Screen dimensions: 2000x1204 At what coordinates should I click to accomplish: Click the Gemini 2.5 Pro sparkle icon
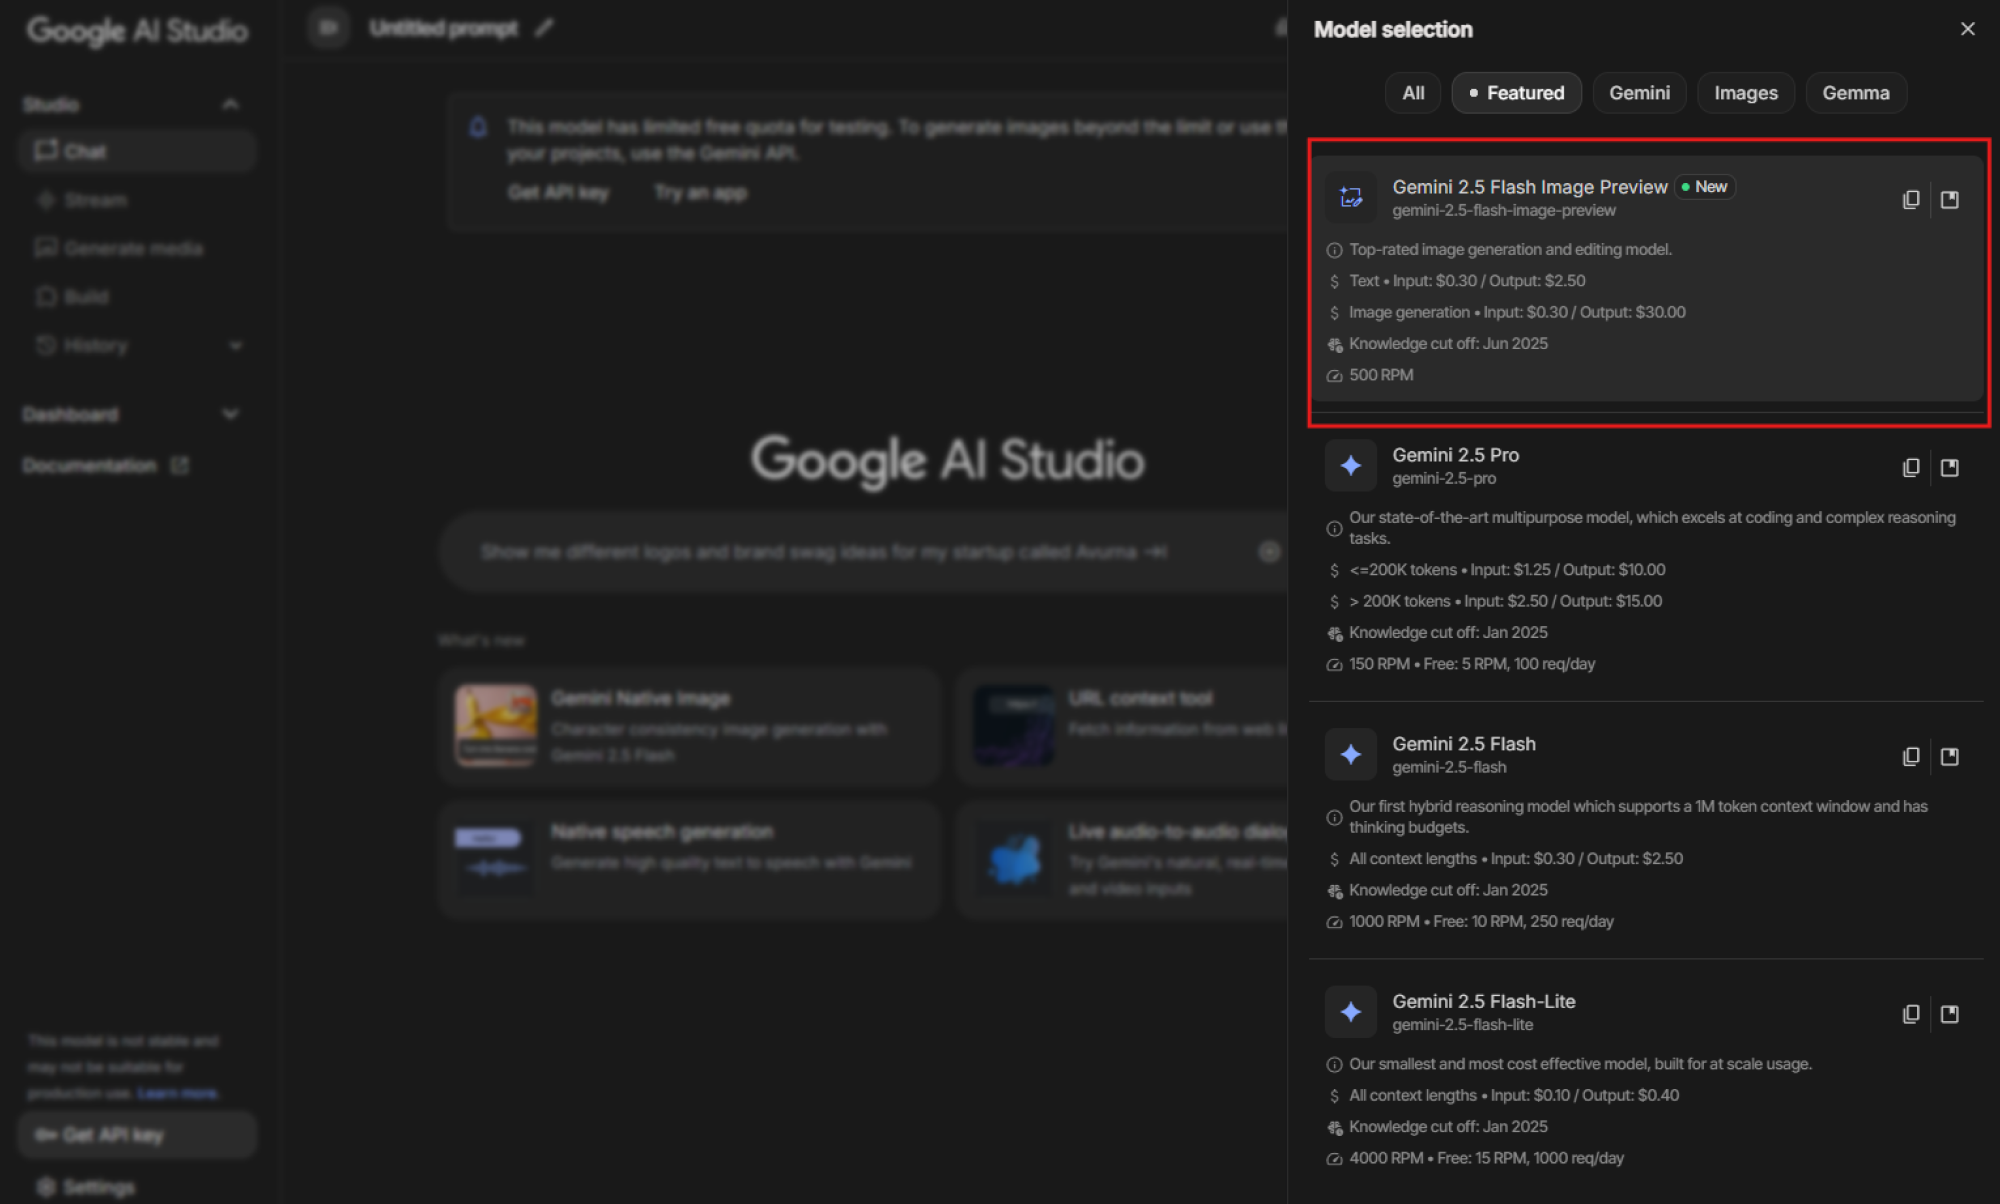point(1351,465)
